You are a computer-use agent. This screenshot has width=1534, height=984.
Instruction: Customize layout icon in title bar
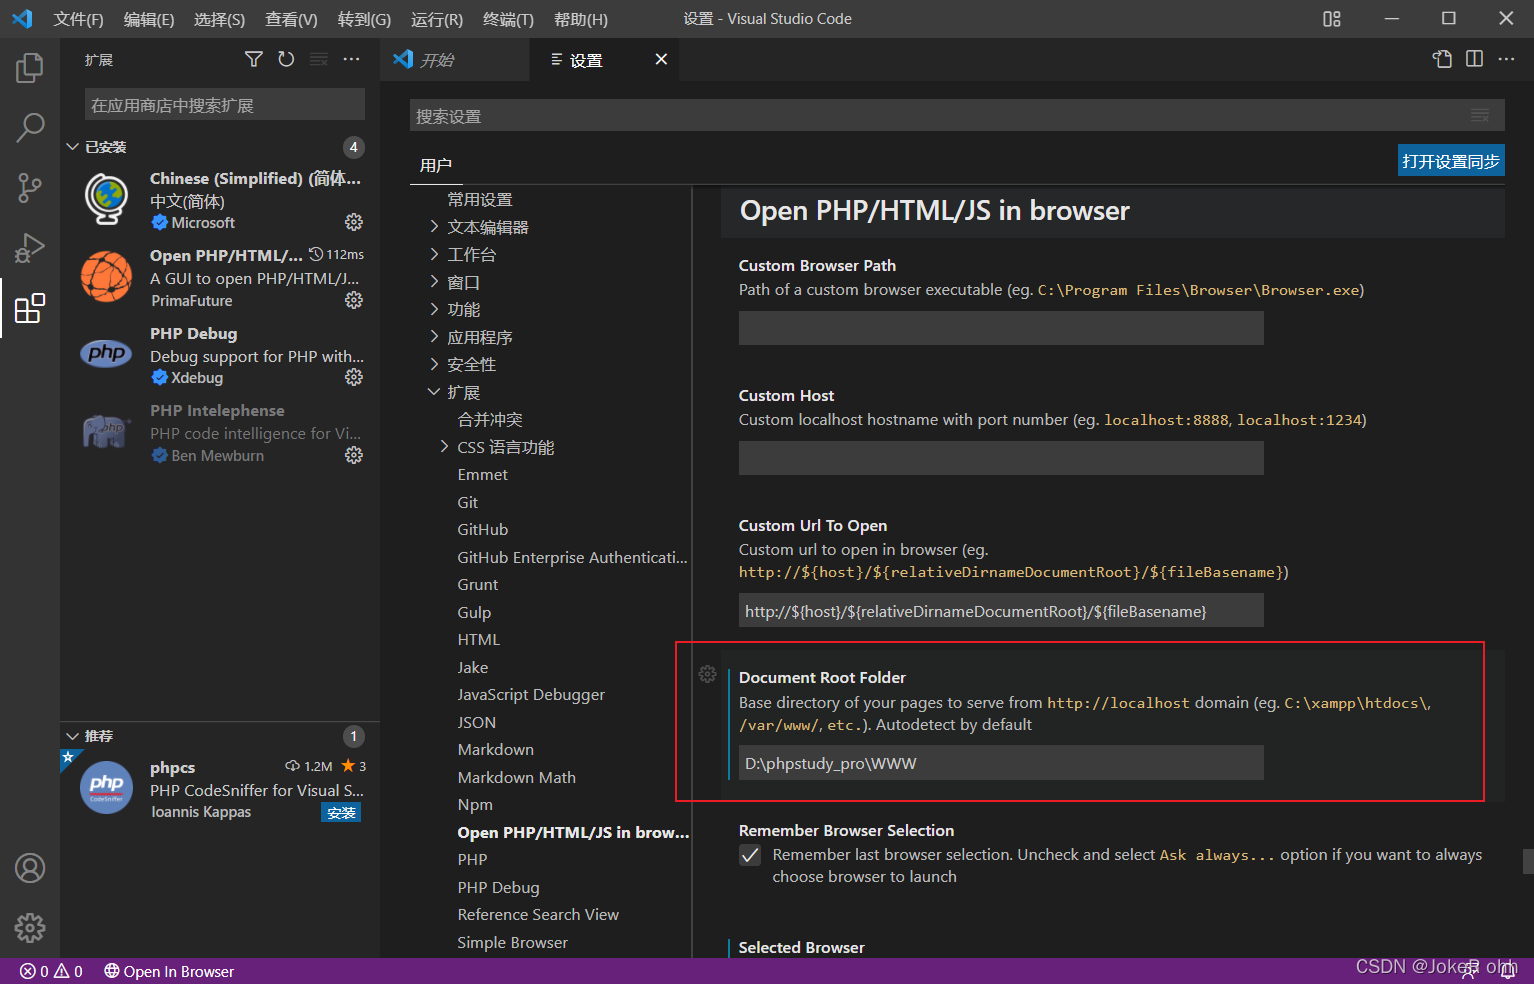pos(1332,19)
